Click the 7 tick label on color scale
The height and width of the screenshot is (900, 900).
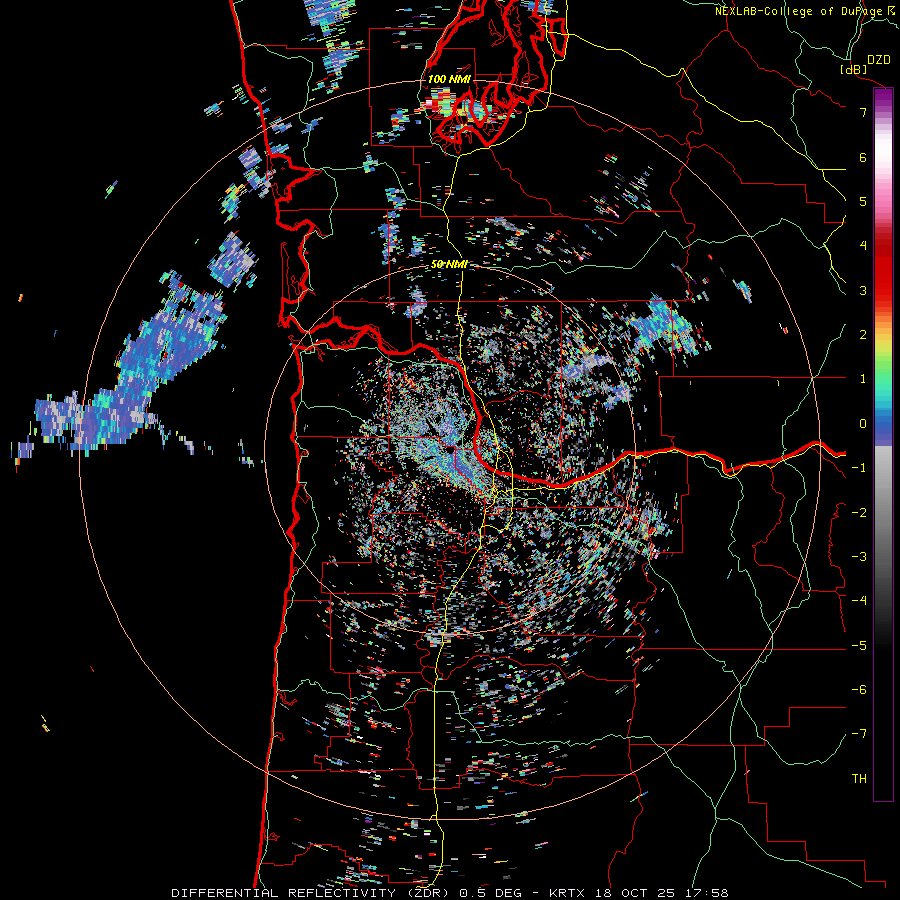[x=863, y=112]
